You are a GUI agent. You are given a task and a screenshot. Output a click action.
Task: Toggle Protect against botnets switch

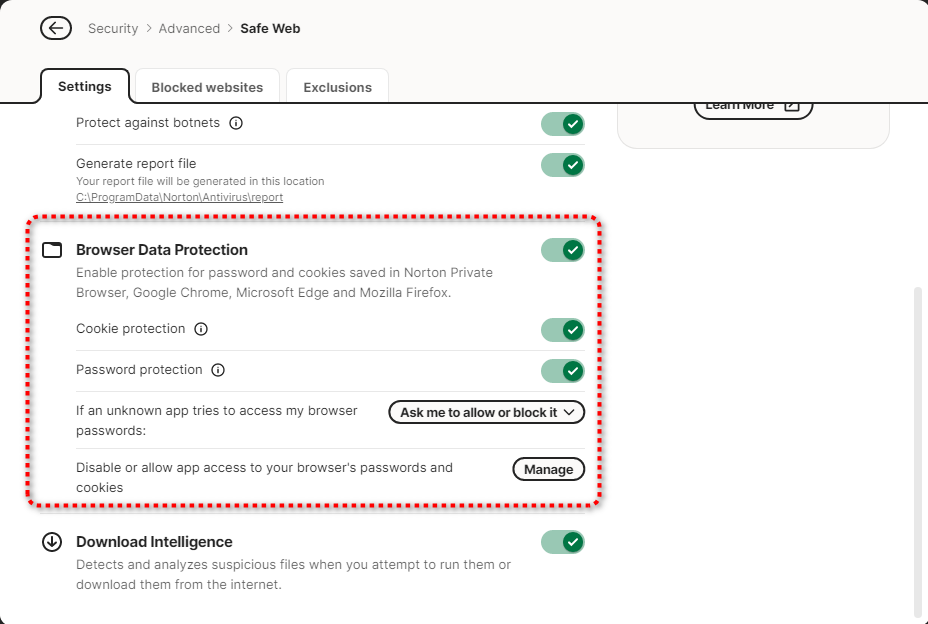point(563,124)
